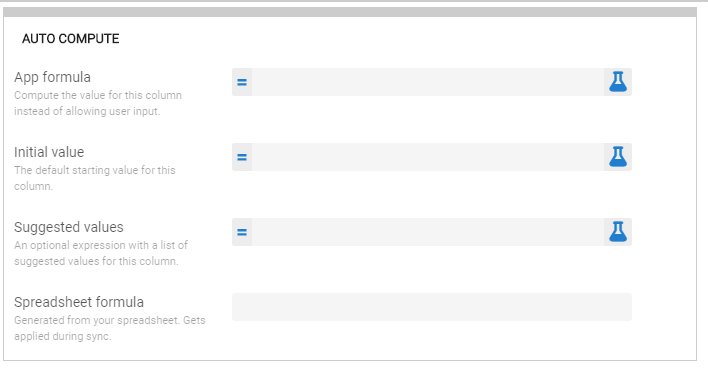This screenshot has width=708, height=369.
Task: Click the equals sign beside App formula
Action: [242, 82]
